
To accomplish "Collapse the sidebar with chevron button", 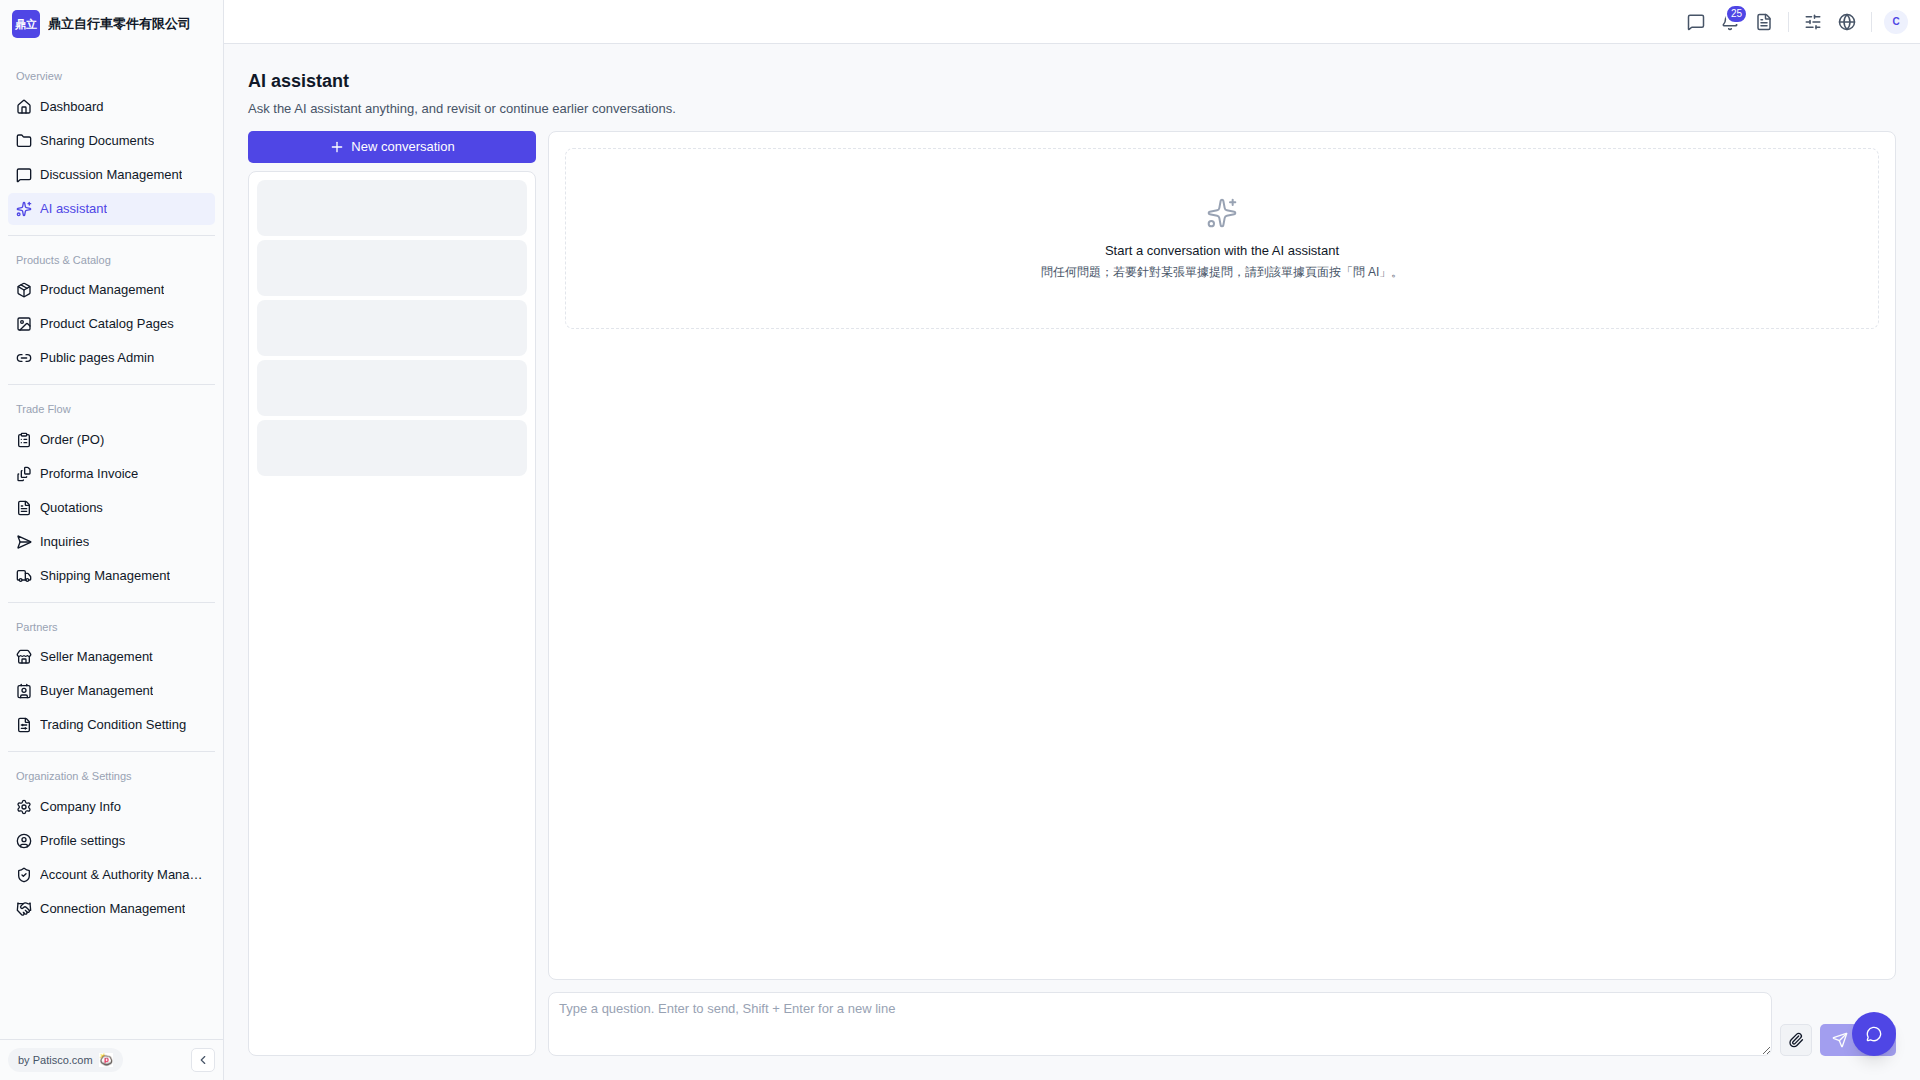I will point(203,1060).
